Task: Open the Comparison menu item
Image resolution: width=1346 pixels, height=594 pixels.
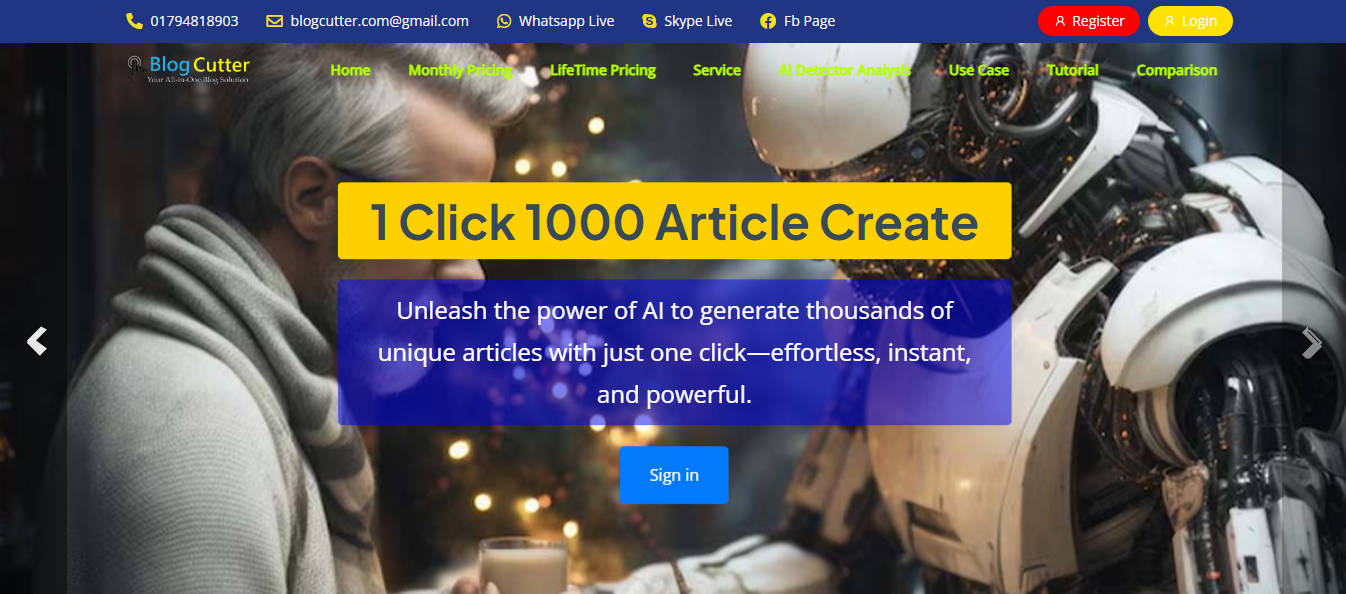Action: [x=1177, y=70]
